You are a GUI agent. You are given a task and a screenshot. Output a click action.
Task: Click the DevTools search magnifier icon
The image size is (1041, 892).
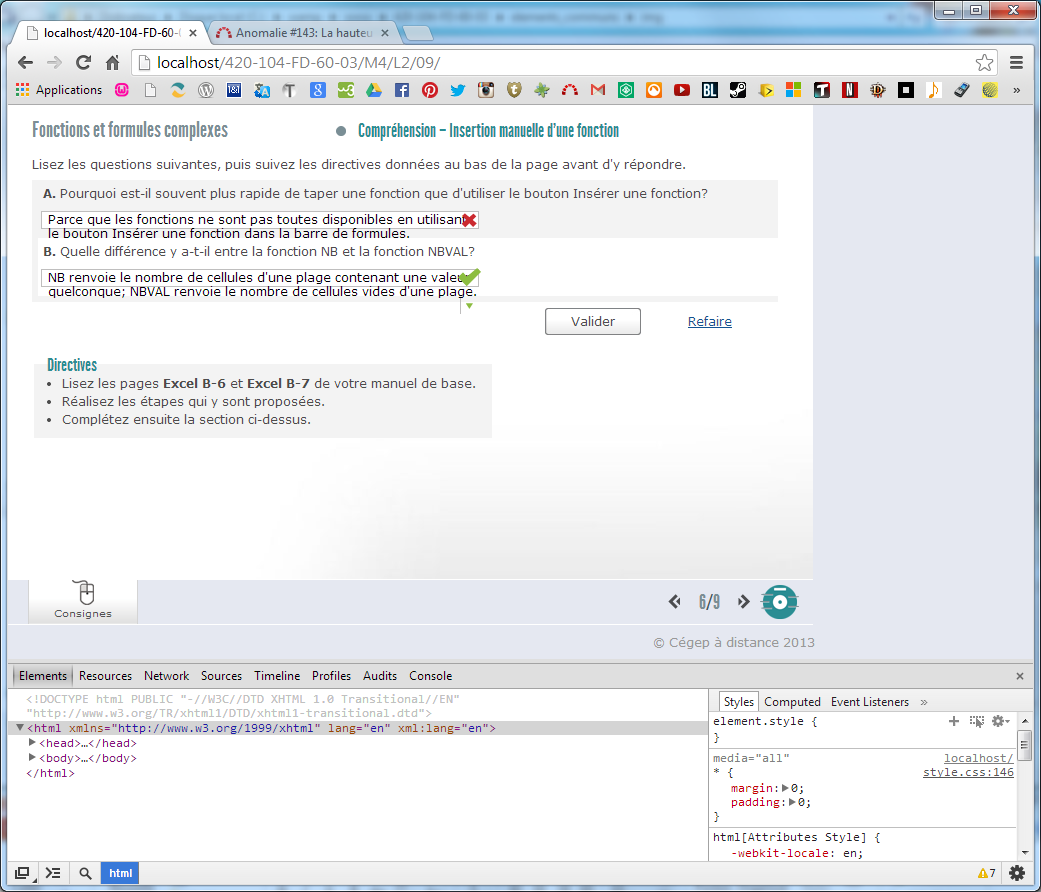[x=86, y=873]
